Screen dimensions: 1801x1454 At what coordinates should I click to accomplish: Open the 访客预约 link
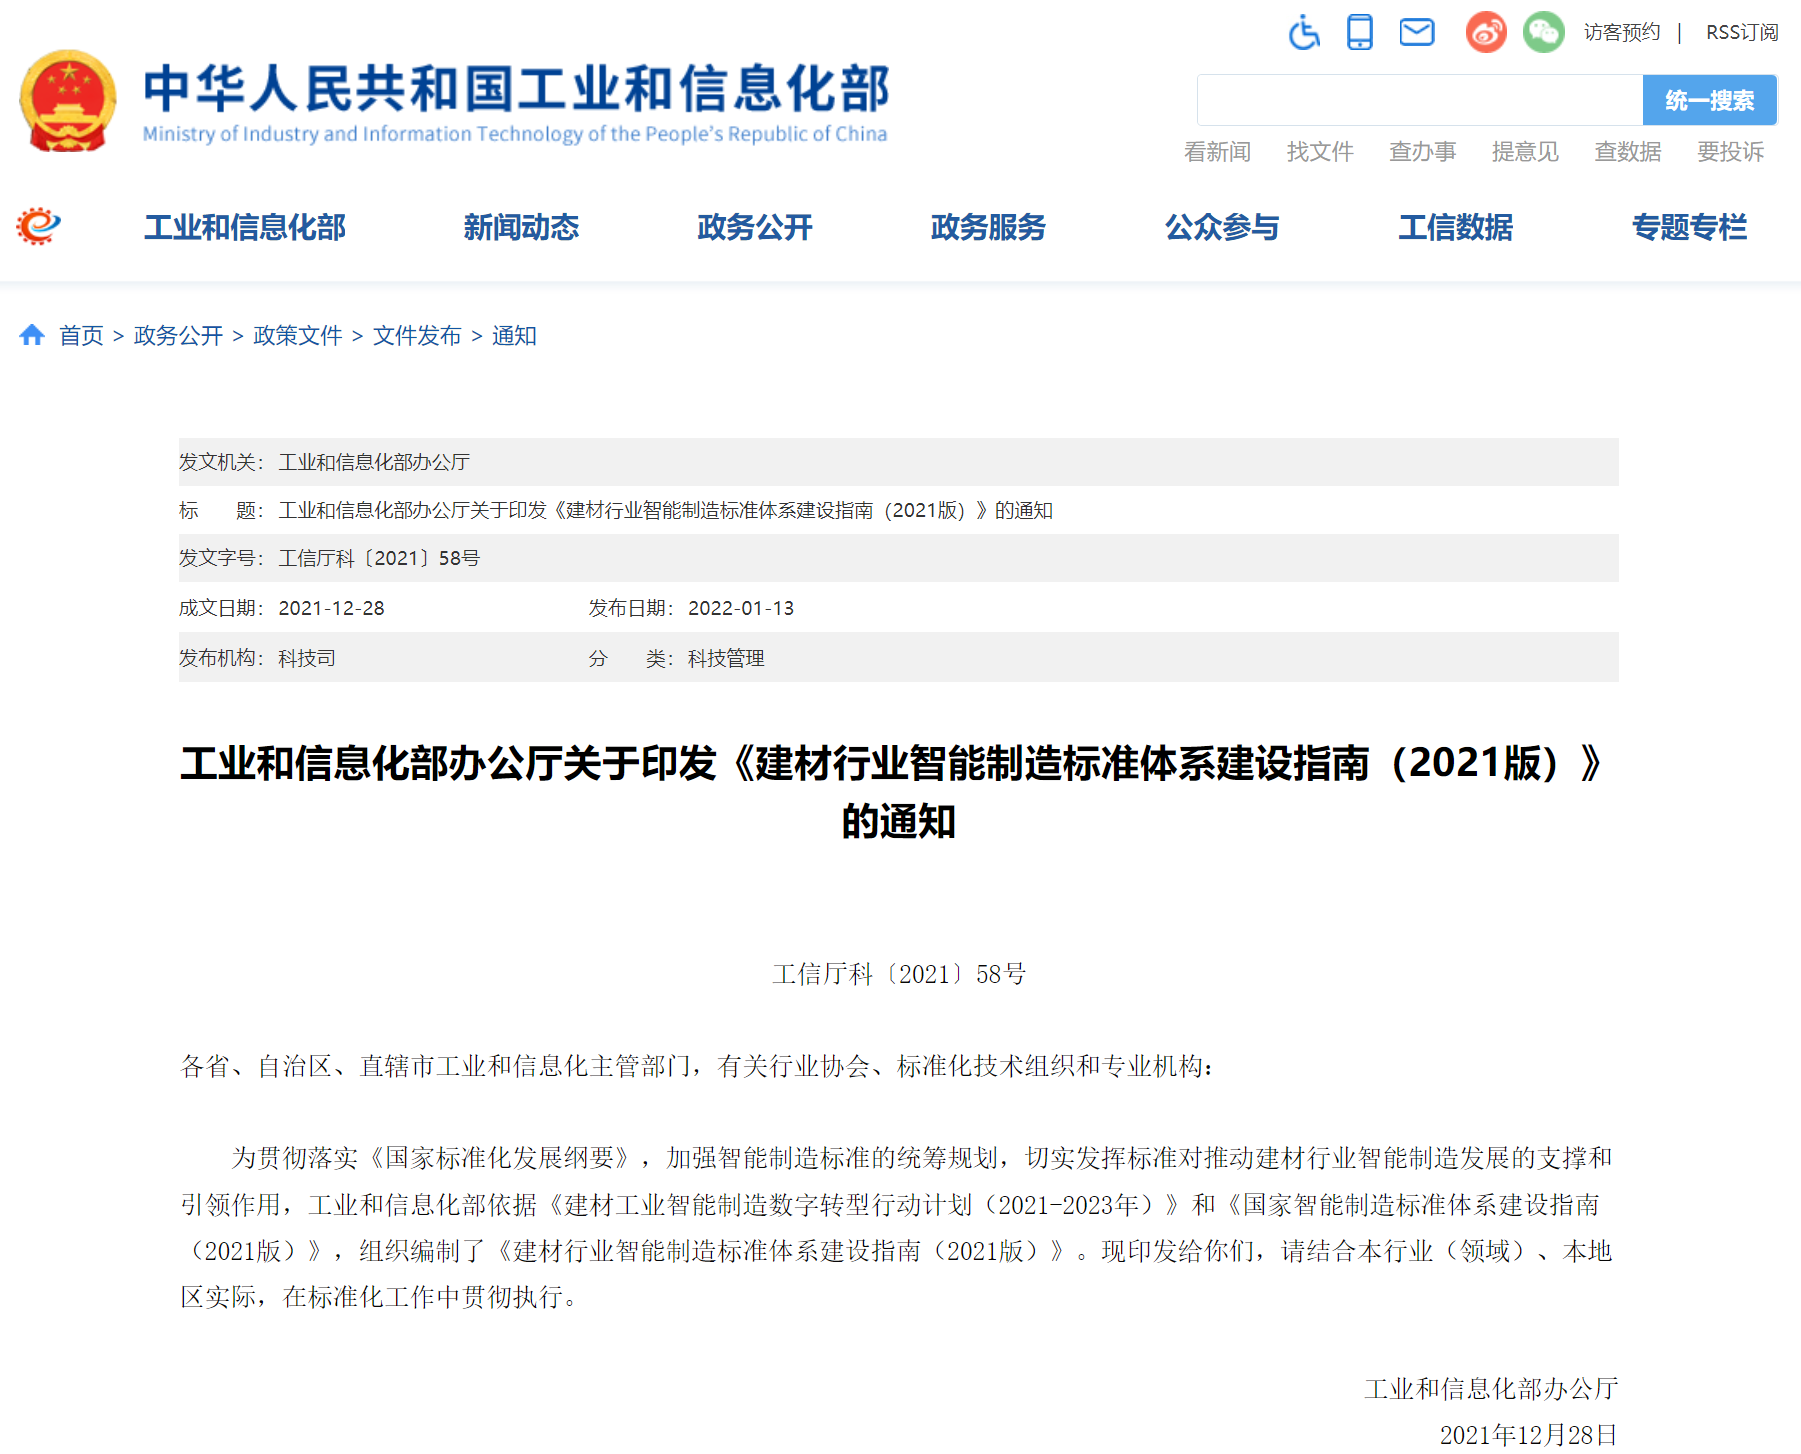[x=1621, y=33]
